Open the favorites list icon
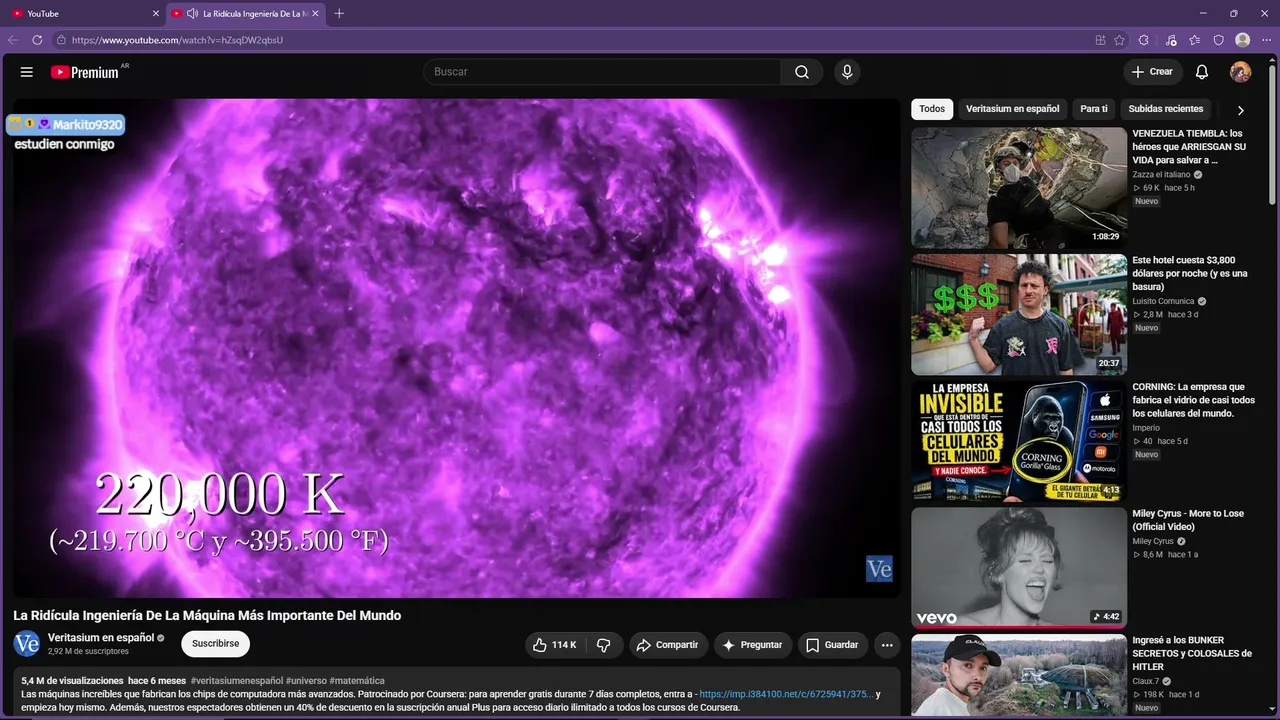1280x720 pixels. 1195,40
